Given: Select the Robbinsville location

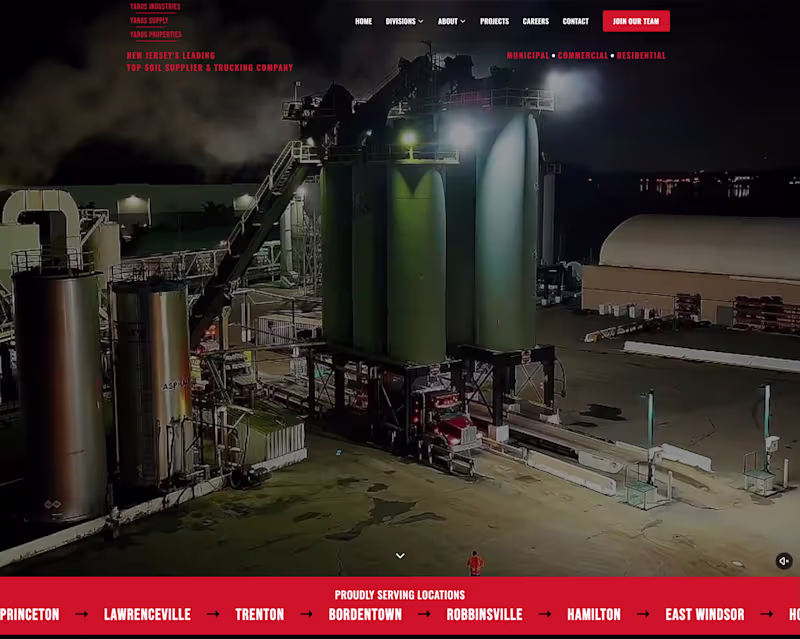Looking at the screenshot, I should coord(485,614).
